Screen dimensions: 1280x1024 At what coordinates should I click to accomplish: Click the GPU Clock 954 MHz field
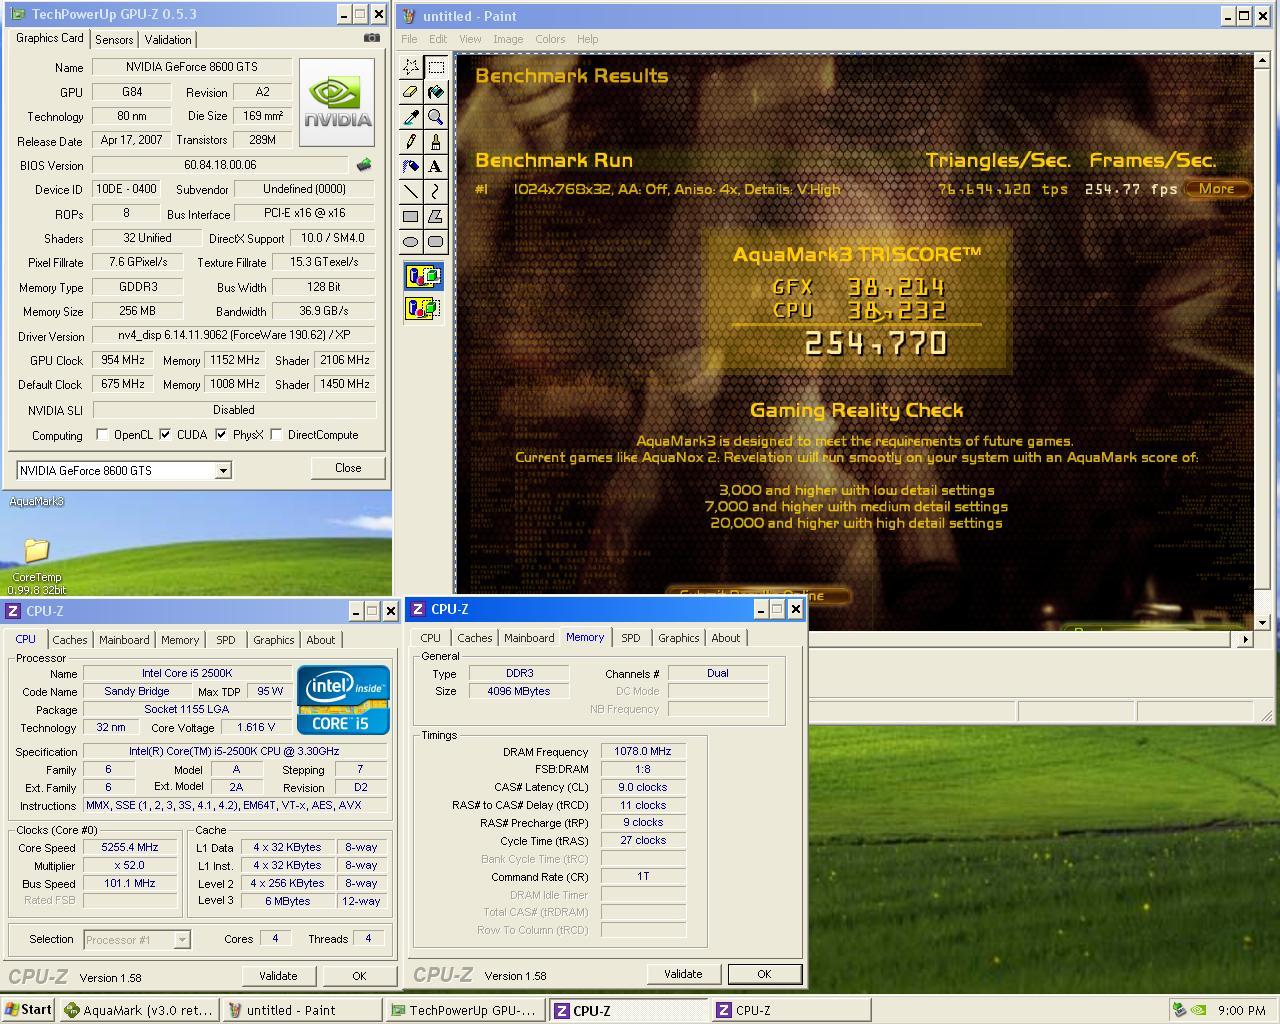pos(123,360)
